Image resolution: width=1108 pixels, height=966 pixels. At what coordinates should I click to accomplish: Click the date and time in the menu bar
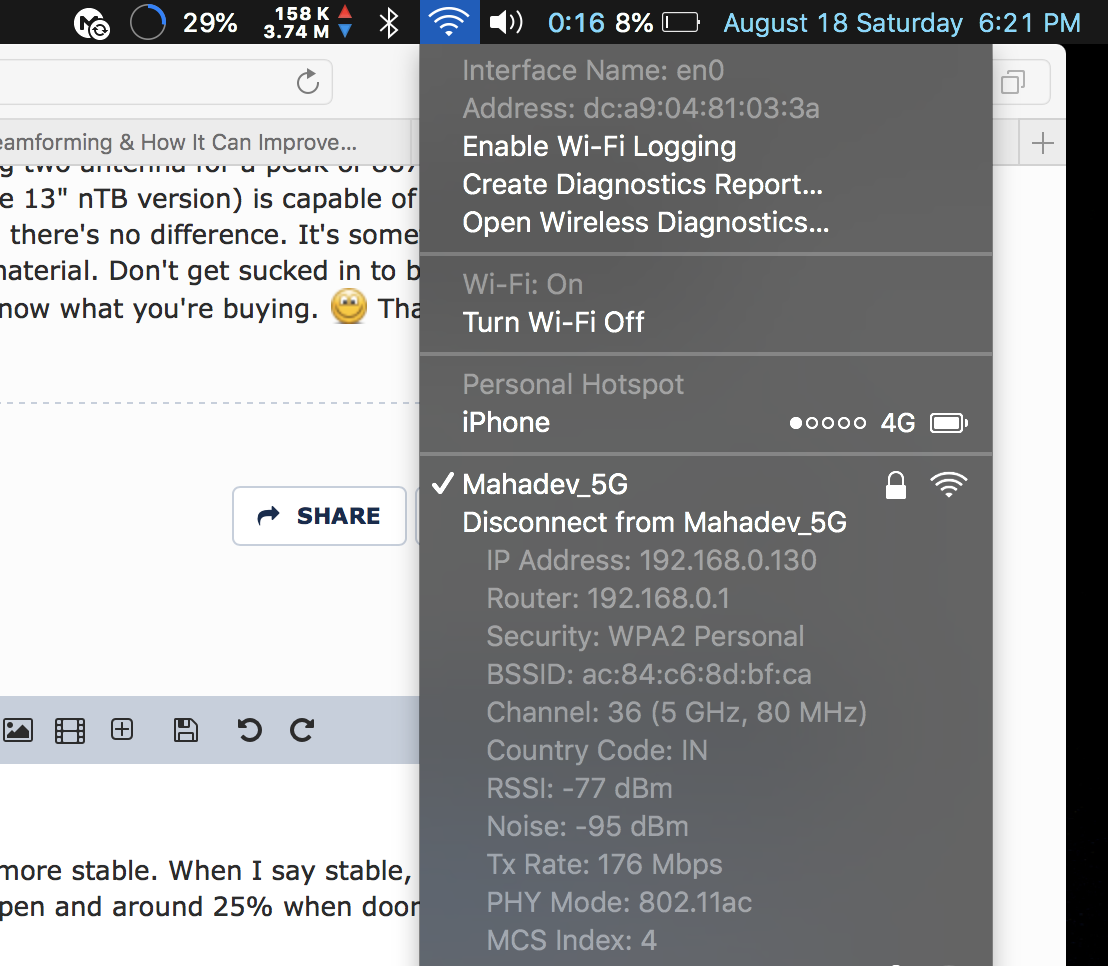(902, 23)
